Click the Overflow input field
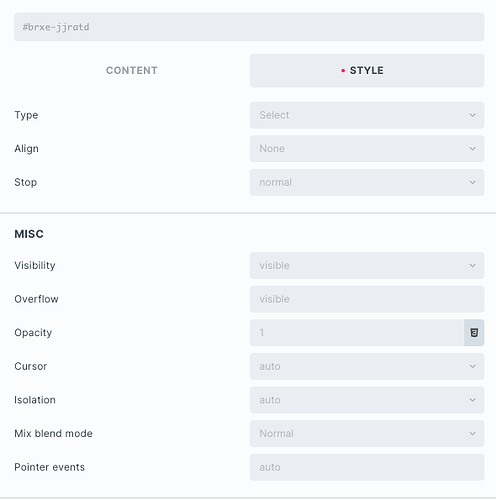 (367, 299)
